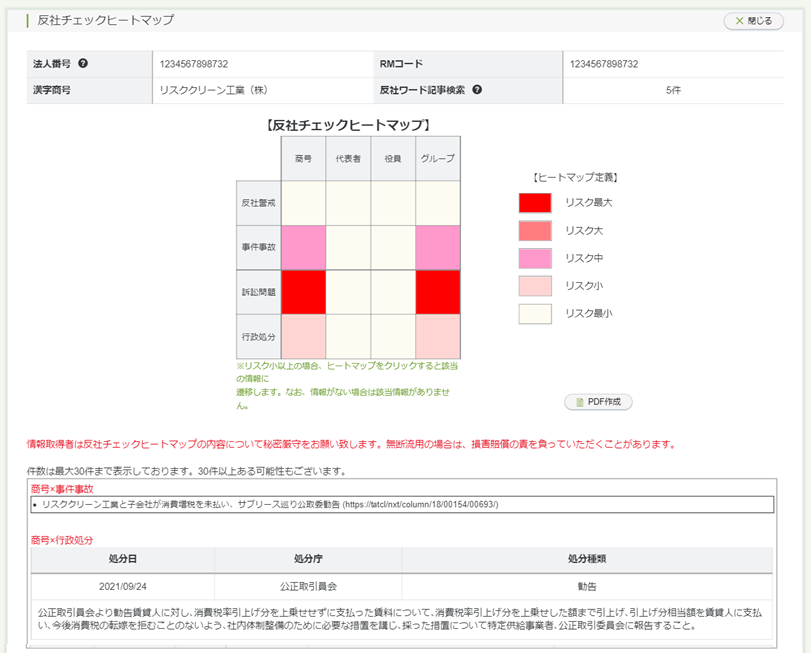Click help icon next to 法人番号
811x653 pixels.
coord(83,64)
